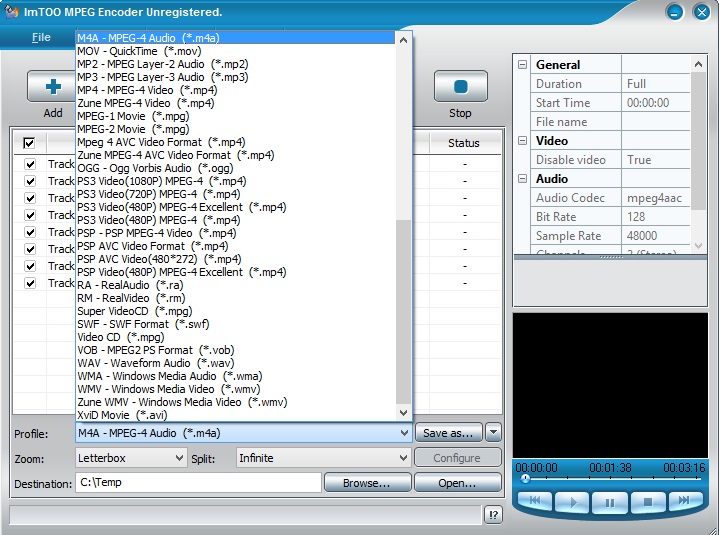
Task: Click the properties panel scrollbar thumb
Action: (698, 141)
